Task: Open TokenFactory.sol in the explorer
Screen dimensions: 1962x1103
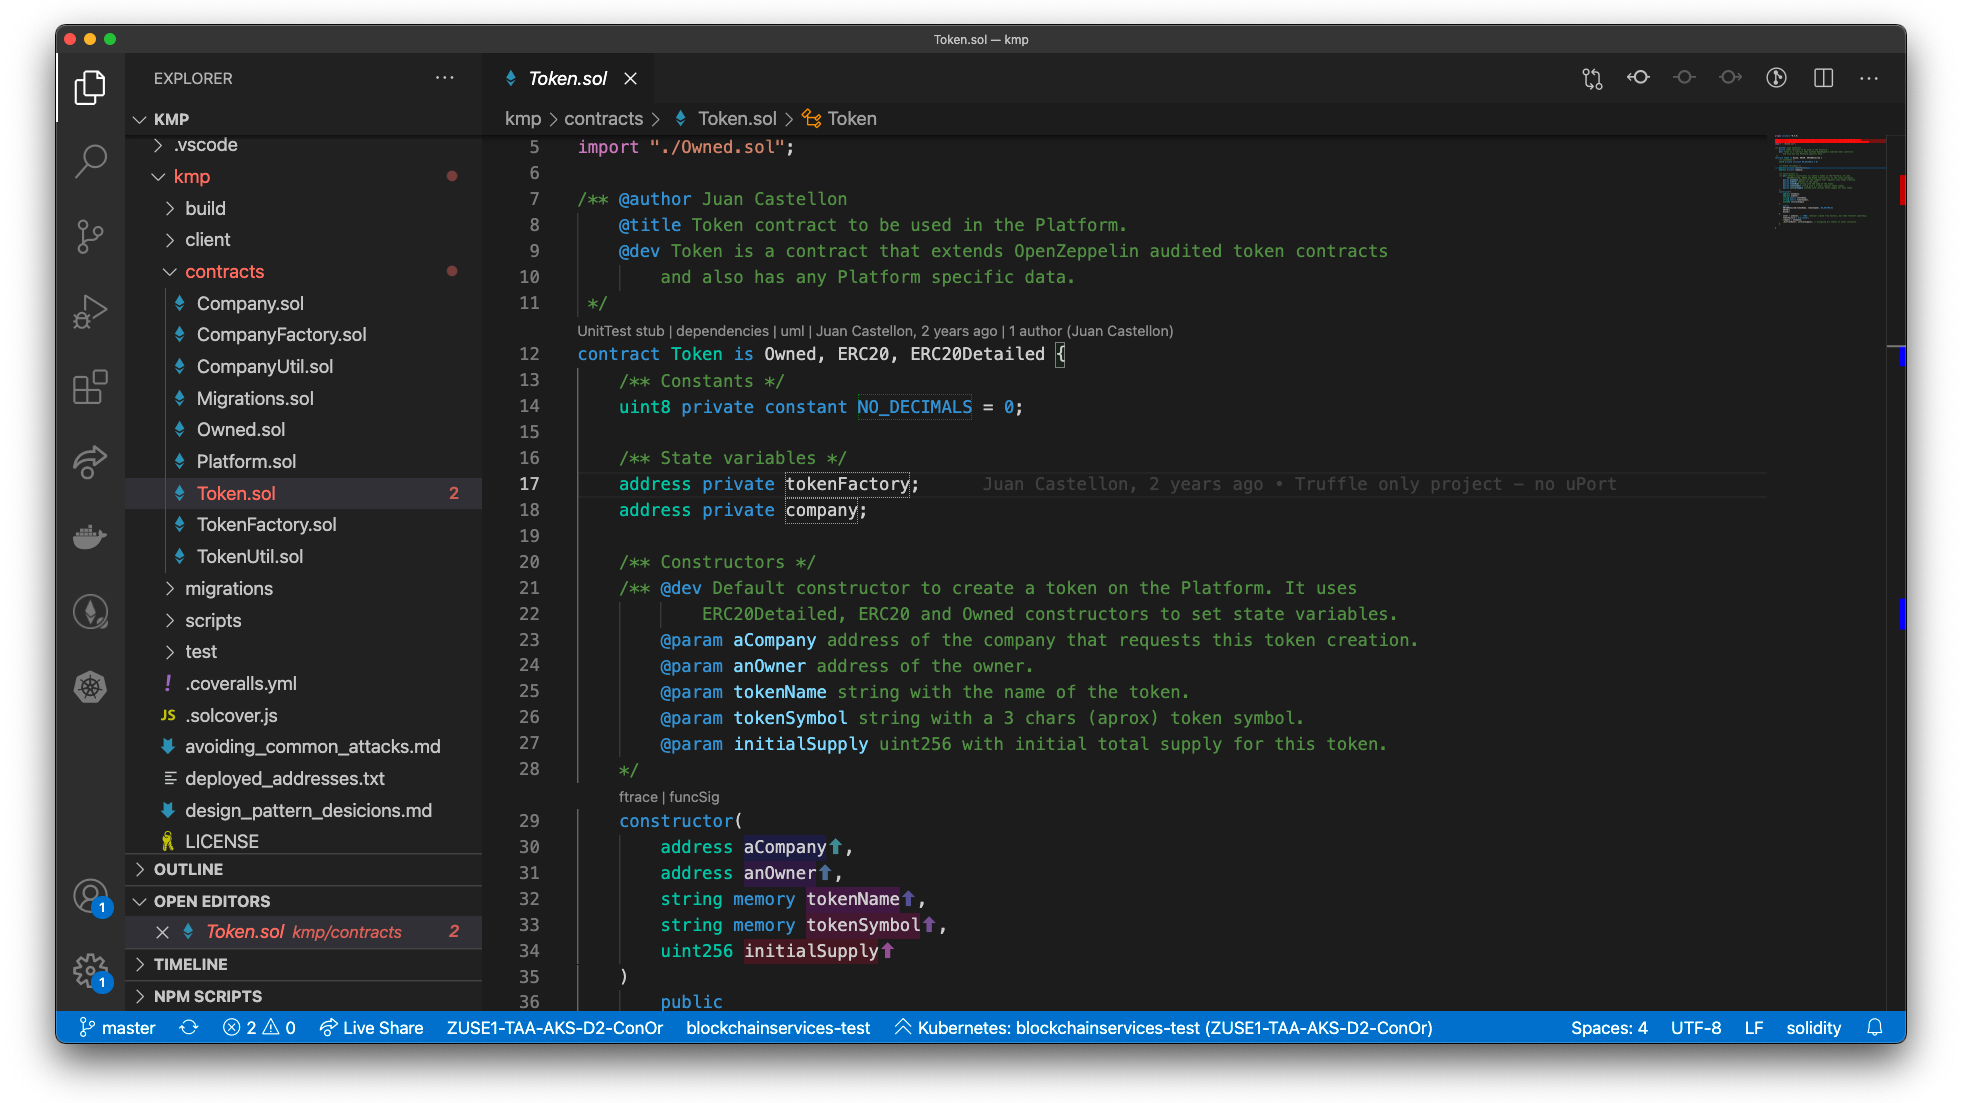Action: click(x=266, y=525)
